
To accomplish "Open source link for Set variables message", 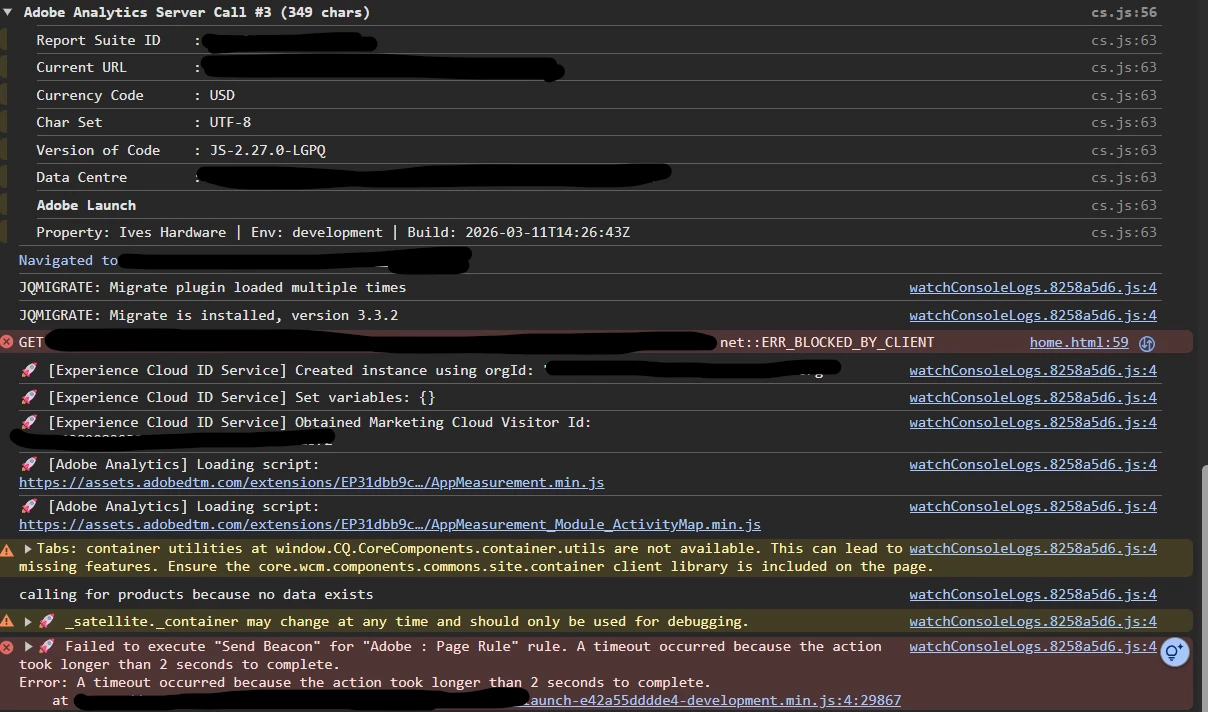I will tap(1033, 397).
